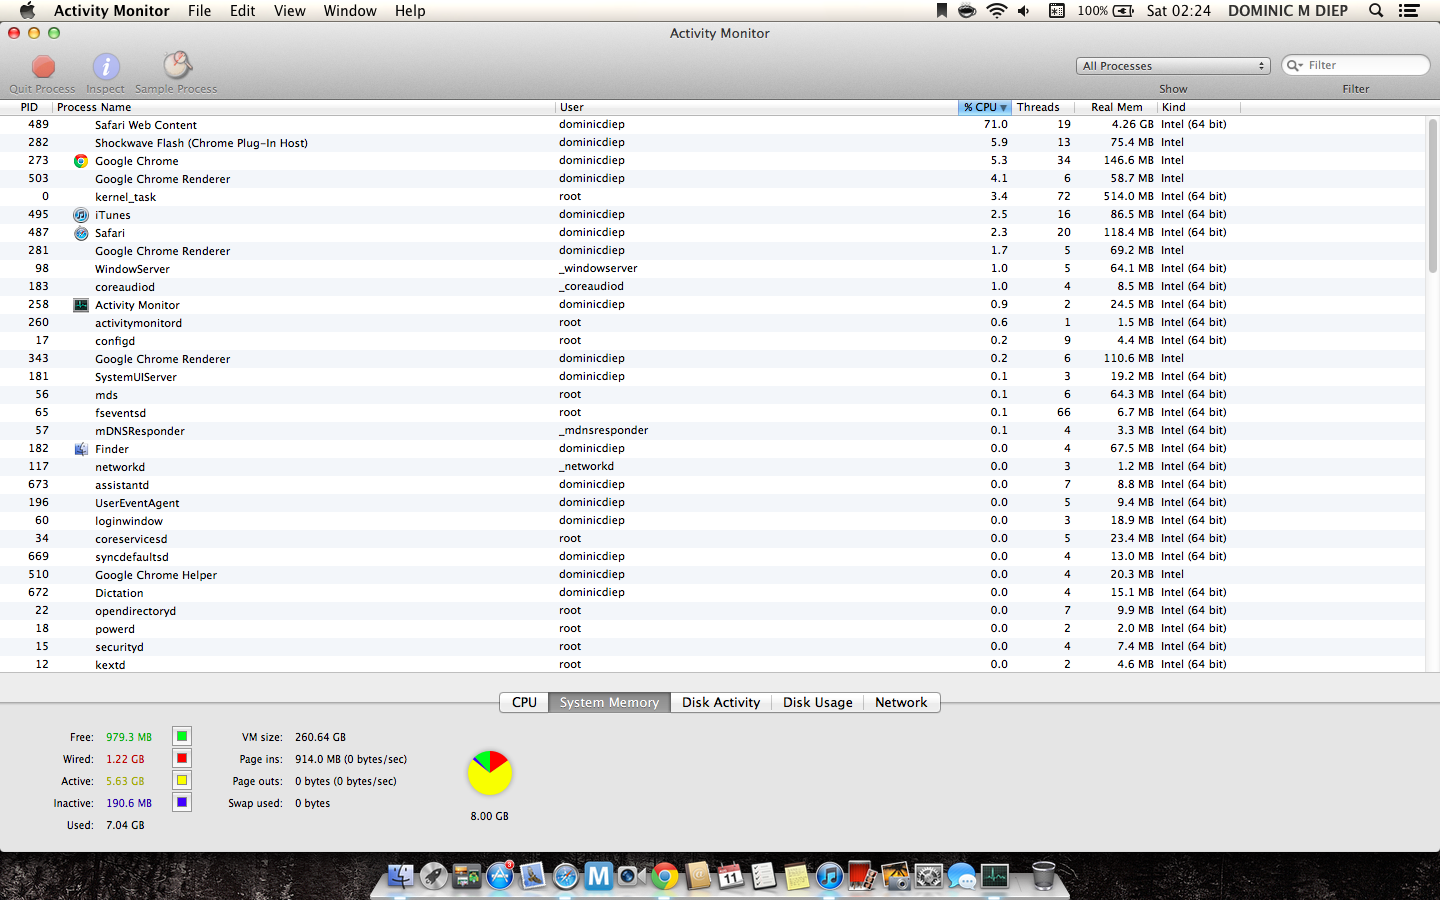
Task: Sort by the Threads column header
Action: click(x=1043, y=107)
